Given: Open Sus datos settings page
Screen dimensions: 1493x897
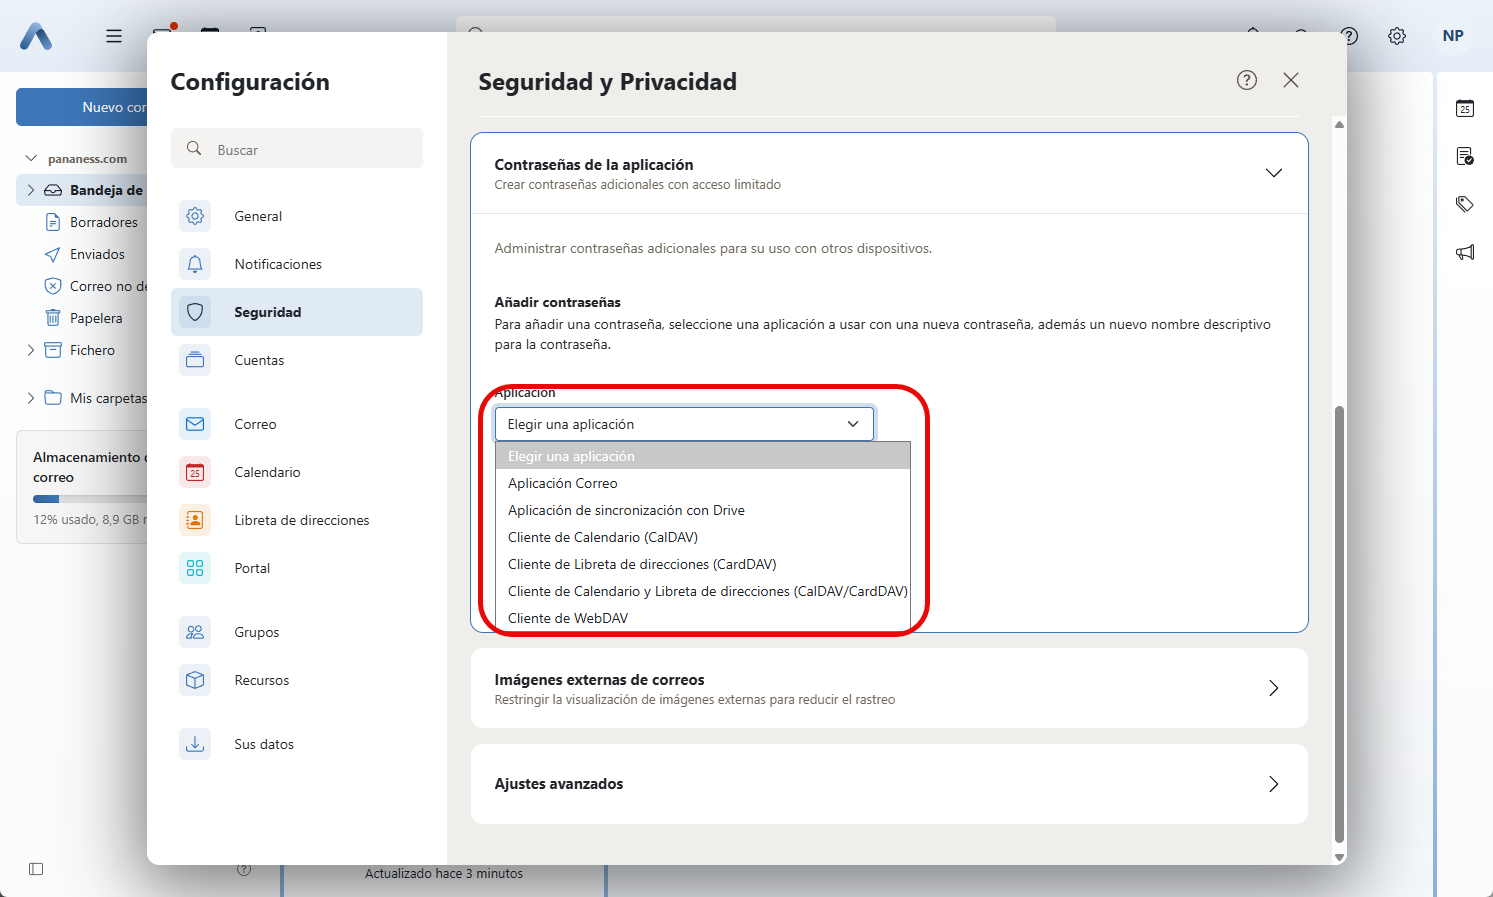Looking at the screenshot, I should [264, 744].
